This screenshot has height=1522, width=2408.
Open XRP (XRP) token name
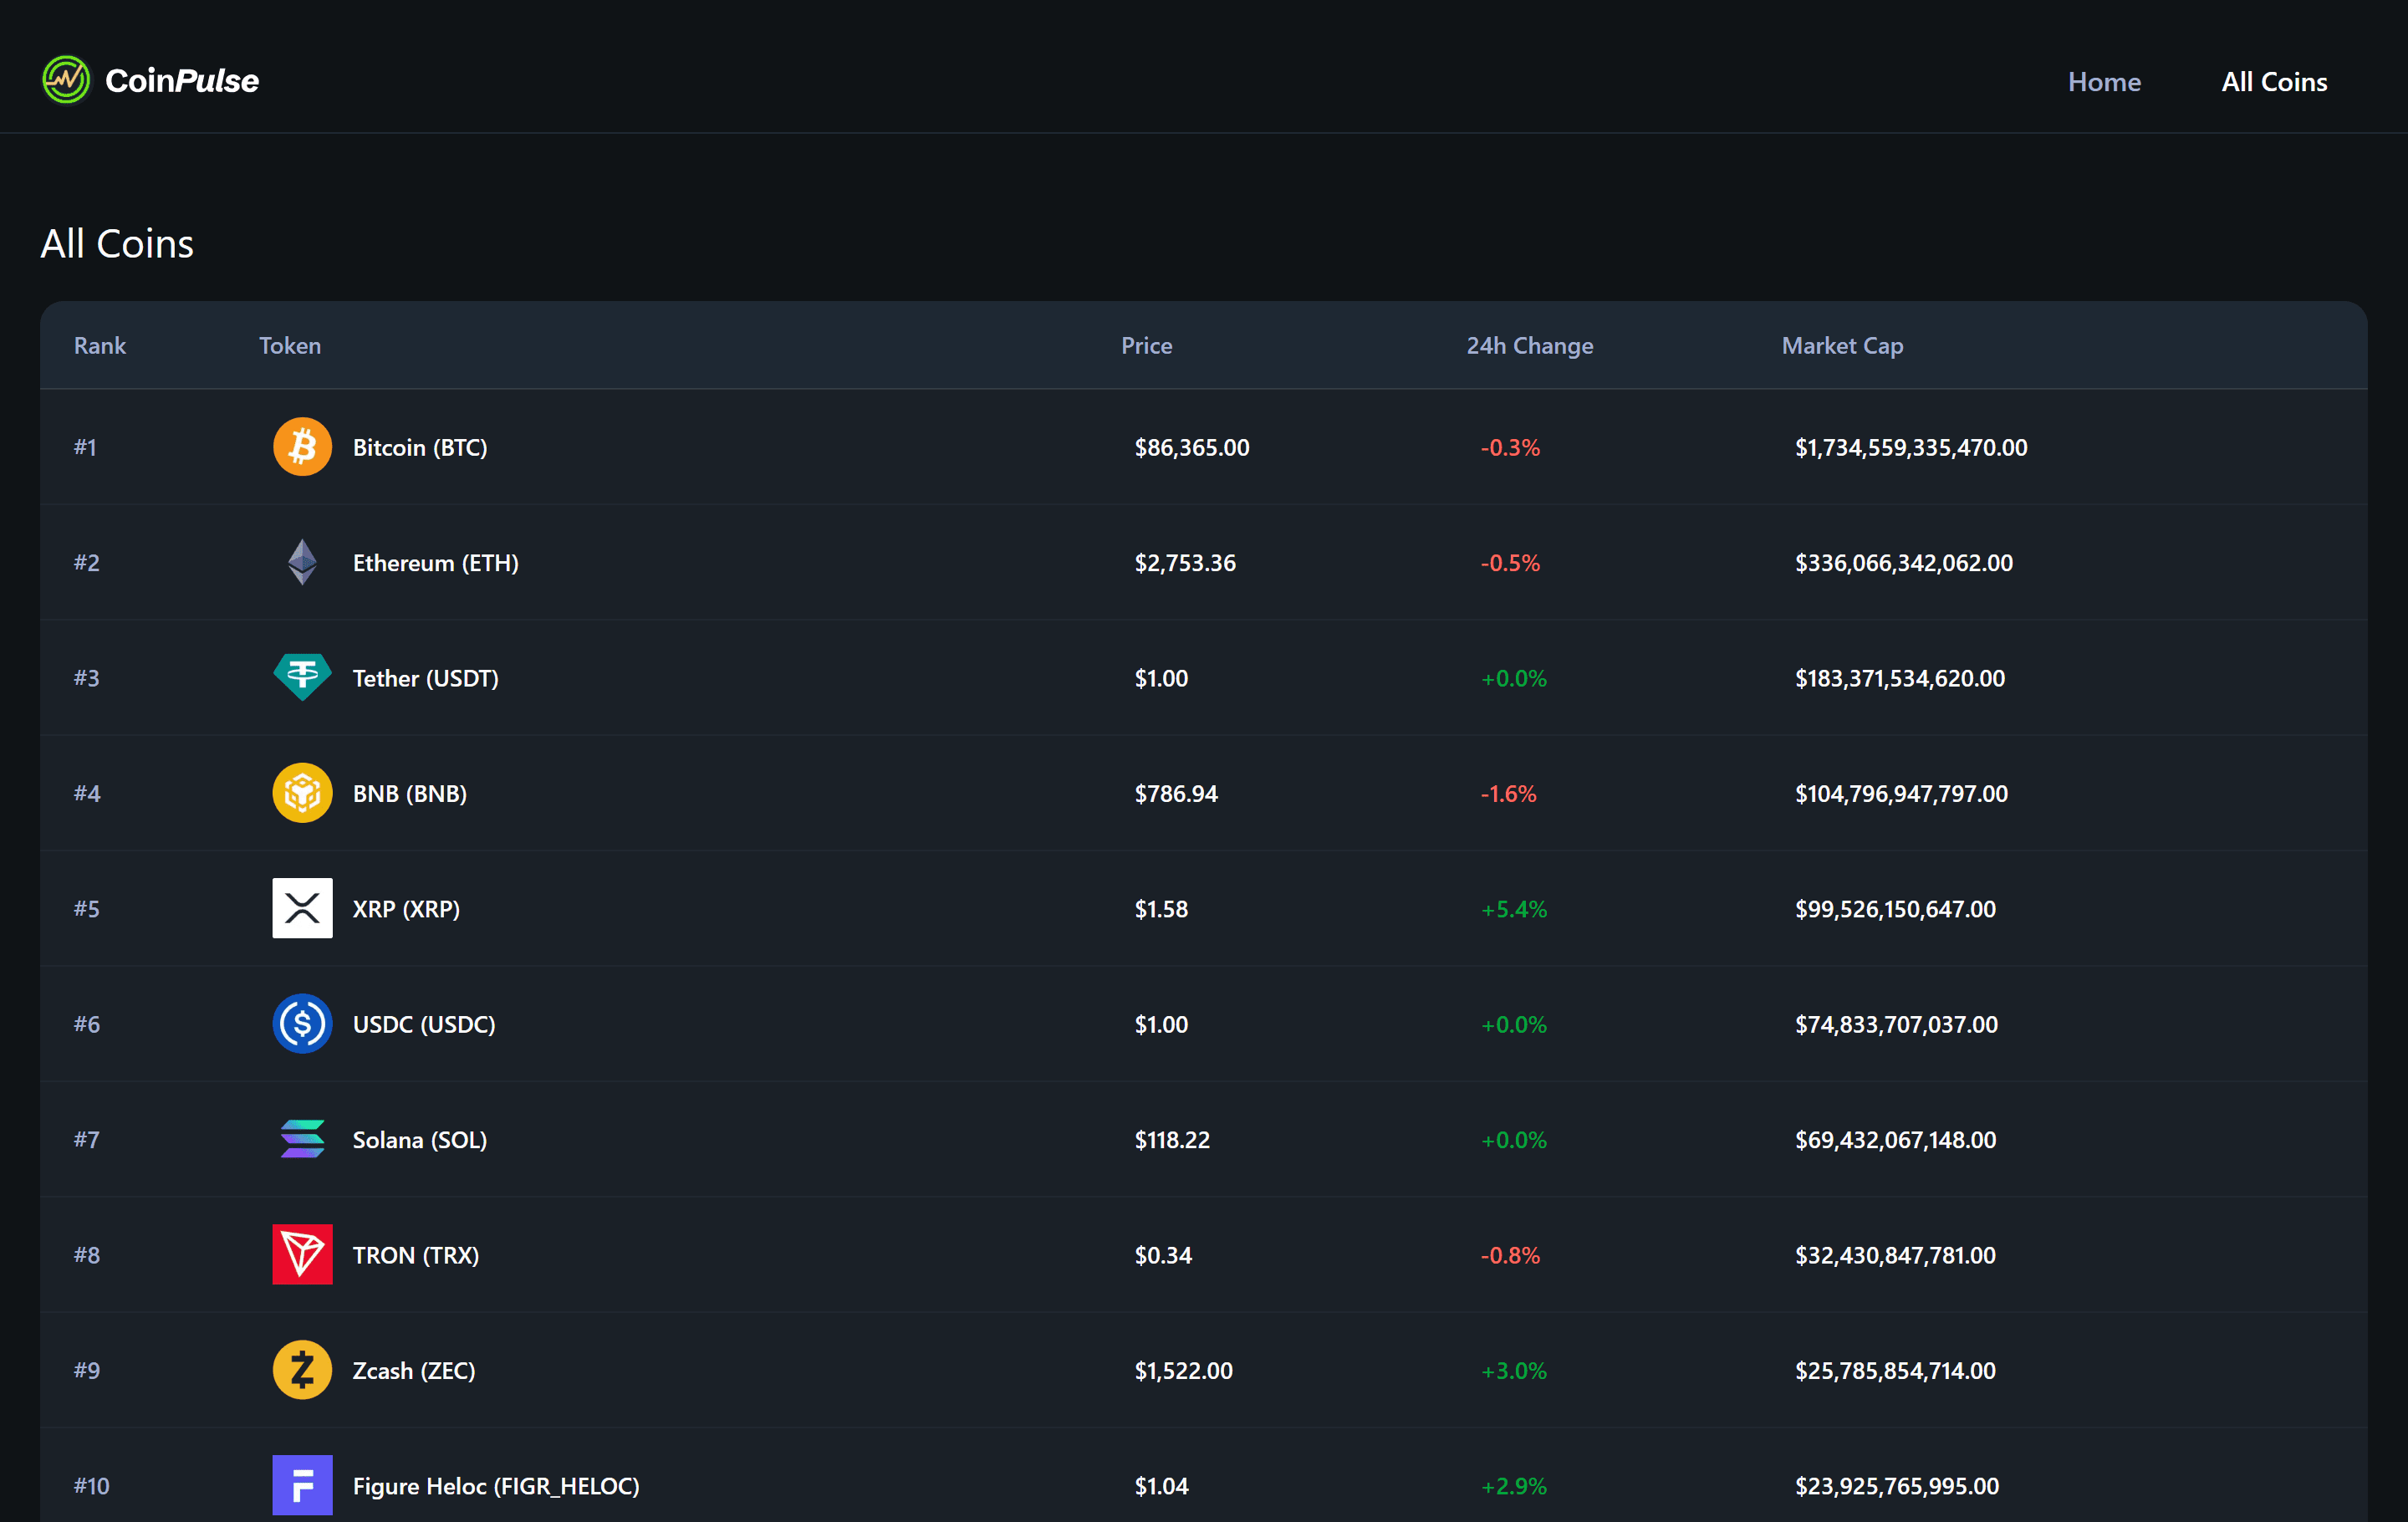[x=406, y=908]
